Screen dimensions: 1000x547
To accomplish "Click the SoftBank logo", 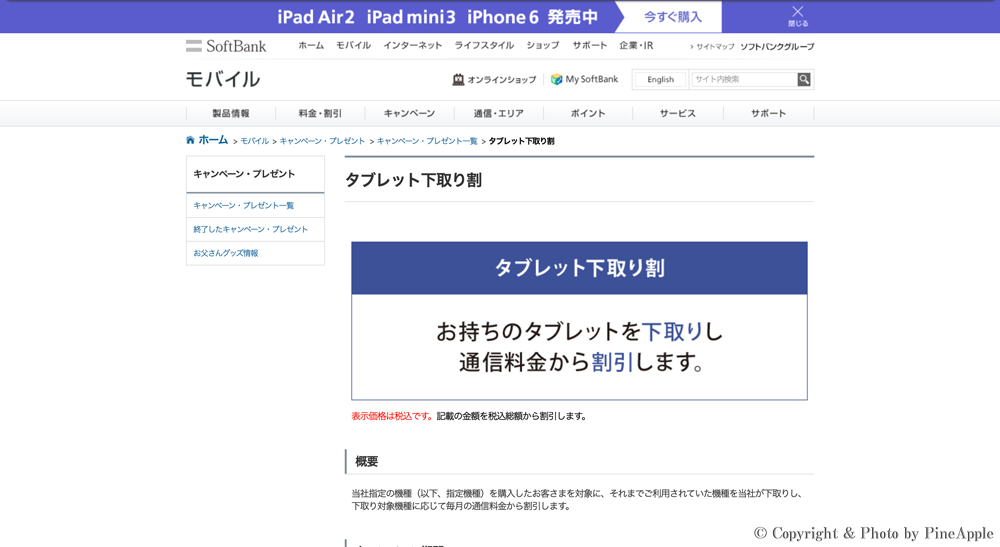I will click(226, 46).
